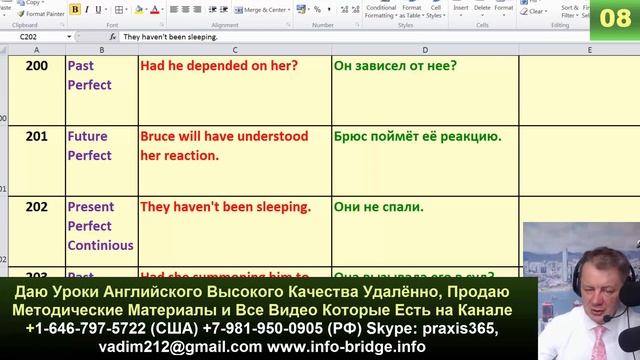Select the Future Perfect cell
640x360 pixels.
pyautogui.click(x=102, y=161)
